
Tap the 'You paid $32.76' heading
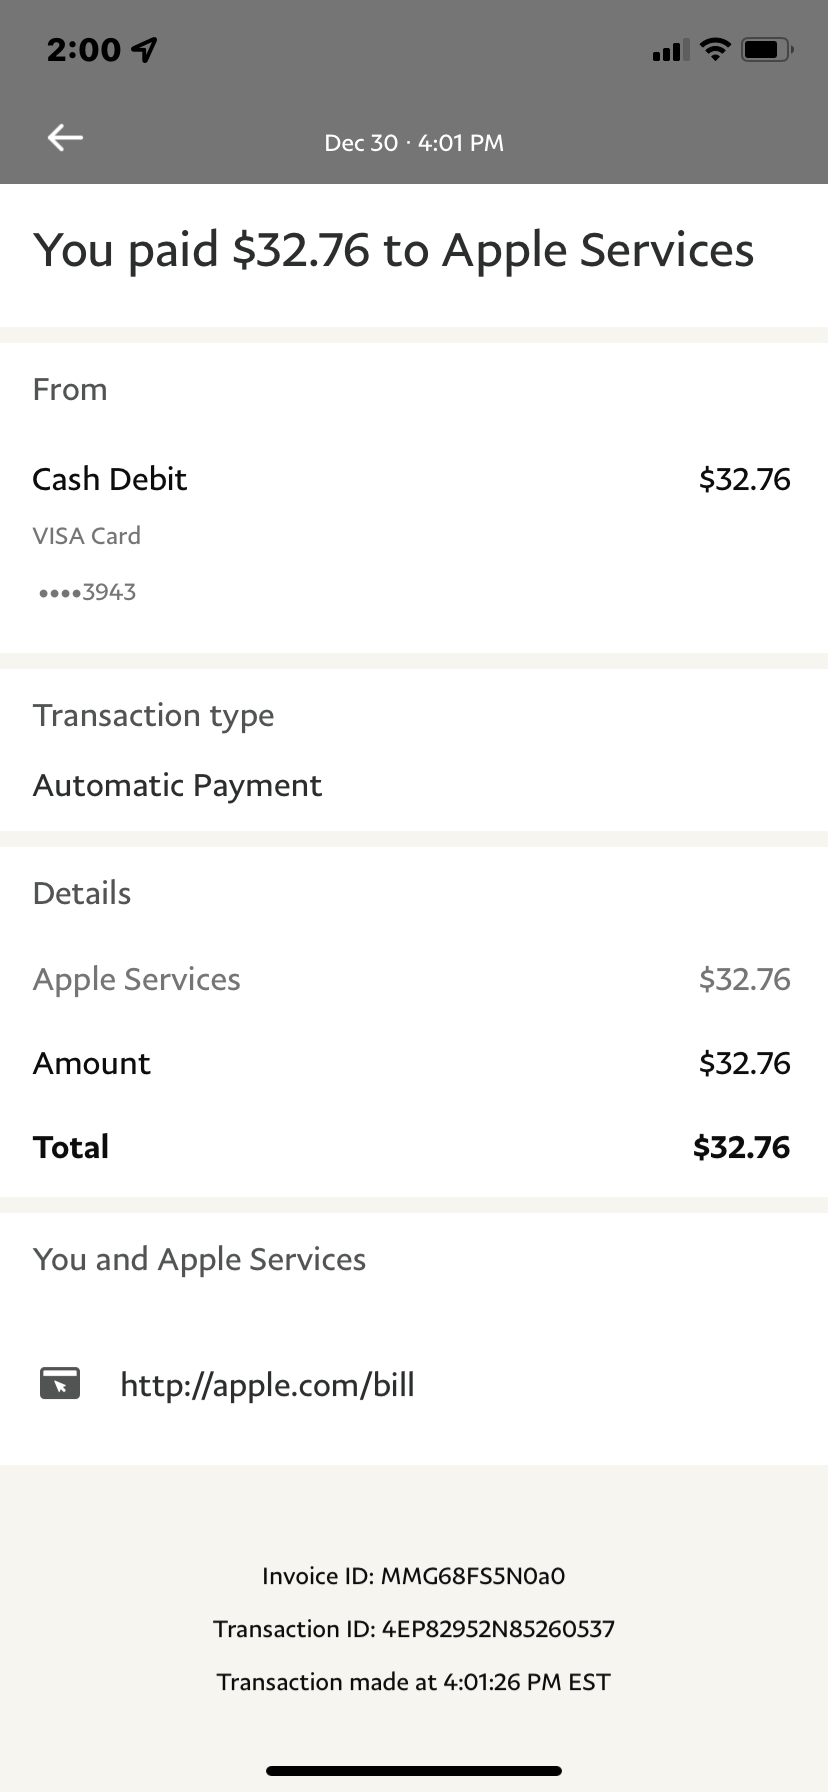393,250
